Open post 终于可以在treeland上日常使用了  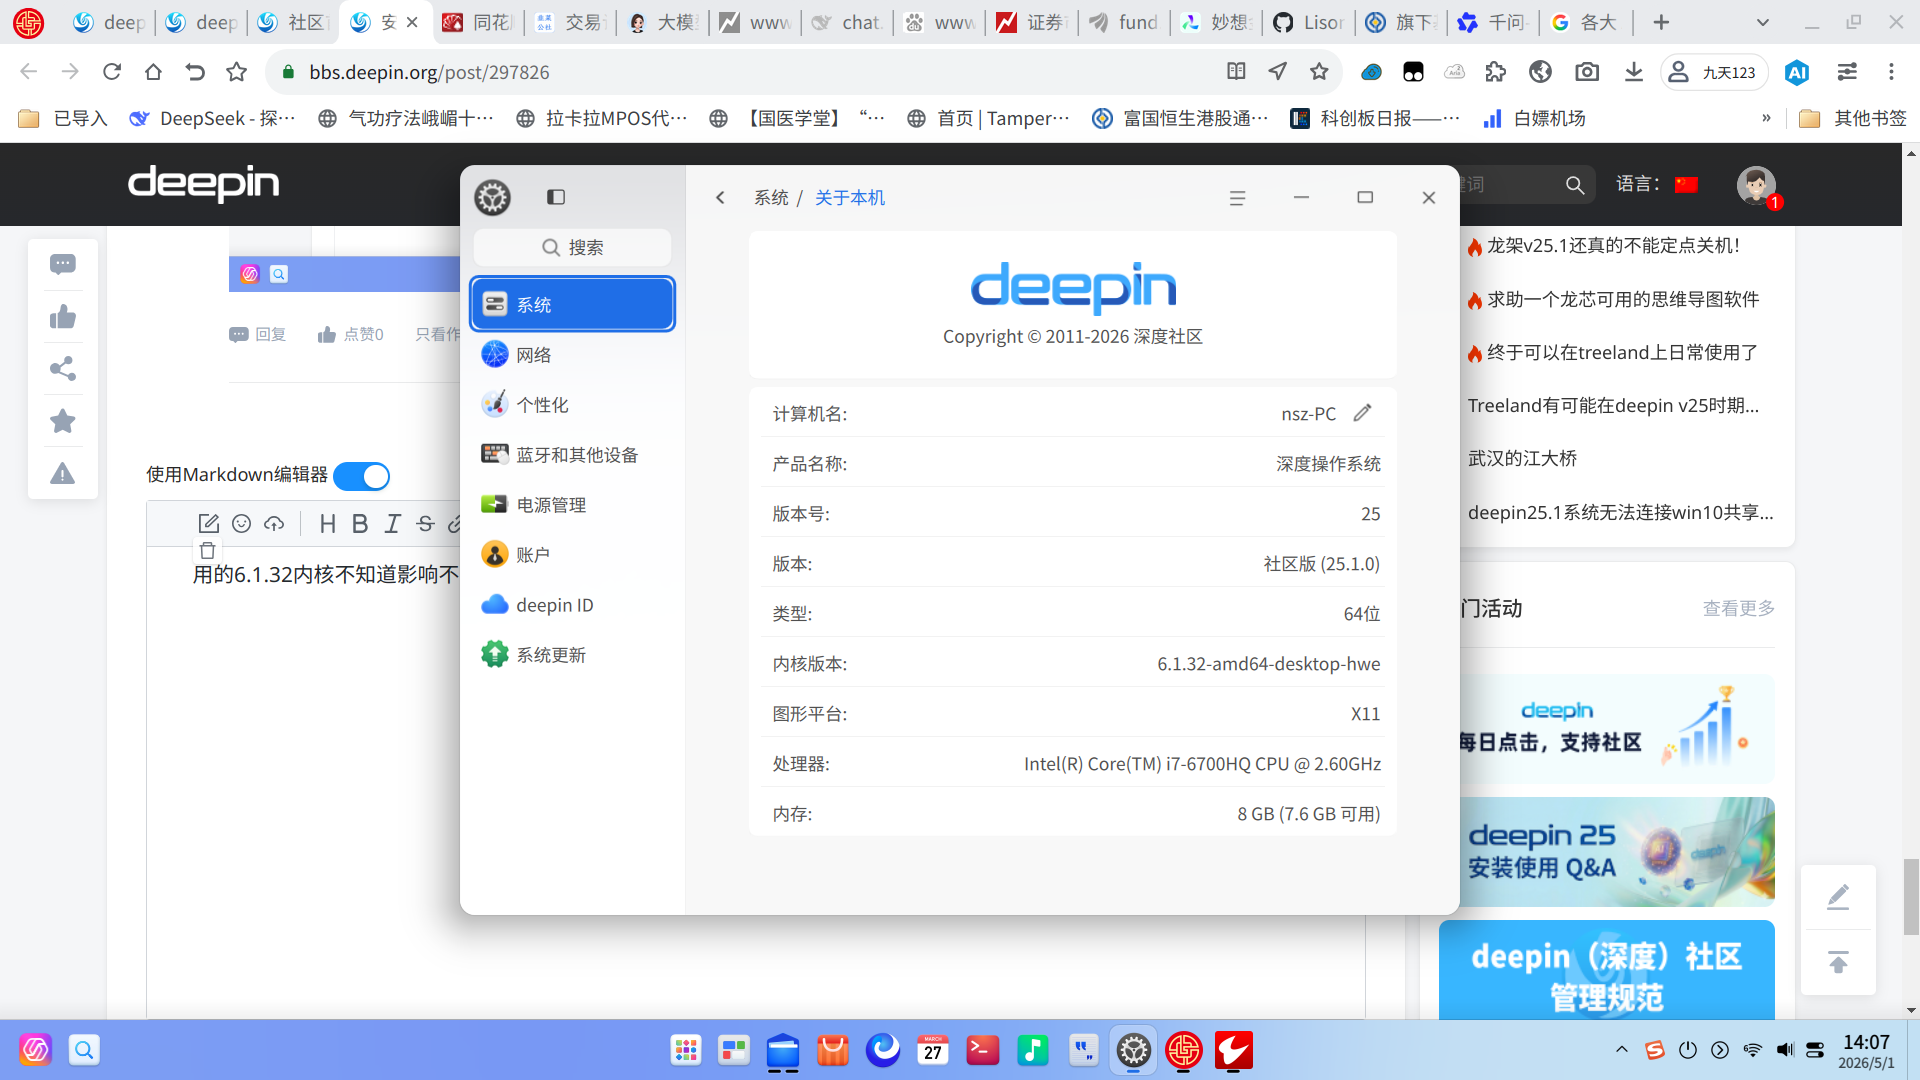(x=1622, y=352)
